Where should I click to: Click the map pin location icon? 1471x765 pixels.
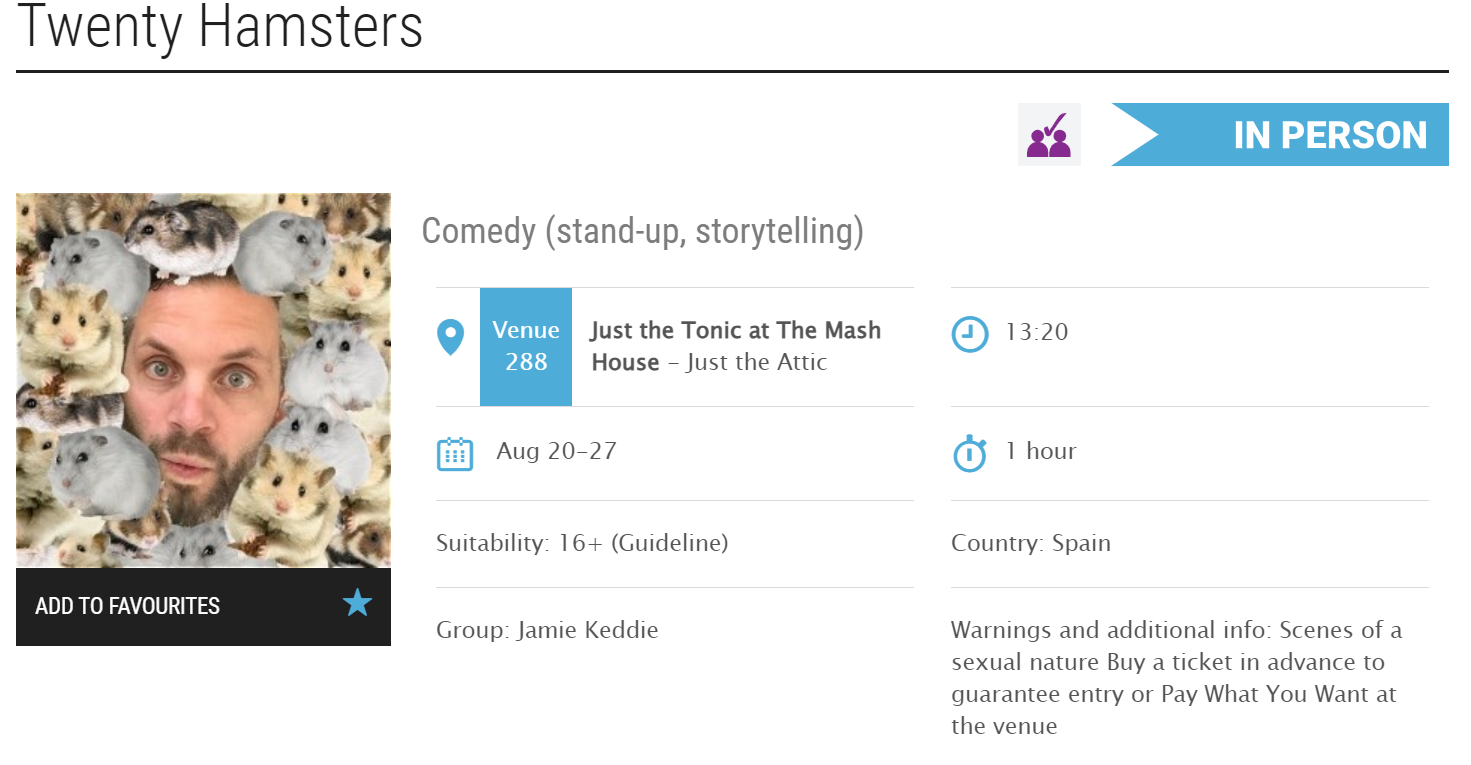(x=451, y=337)
